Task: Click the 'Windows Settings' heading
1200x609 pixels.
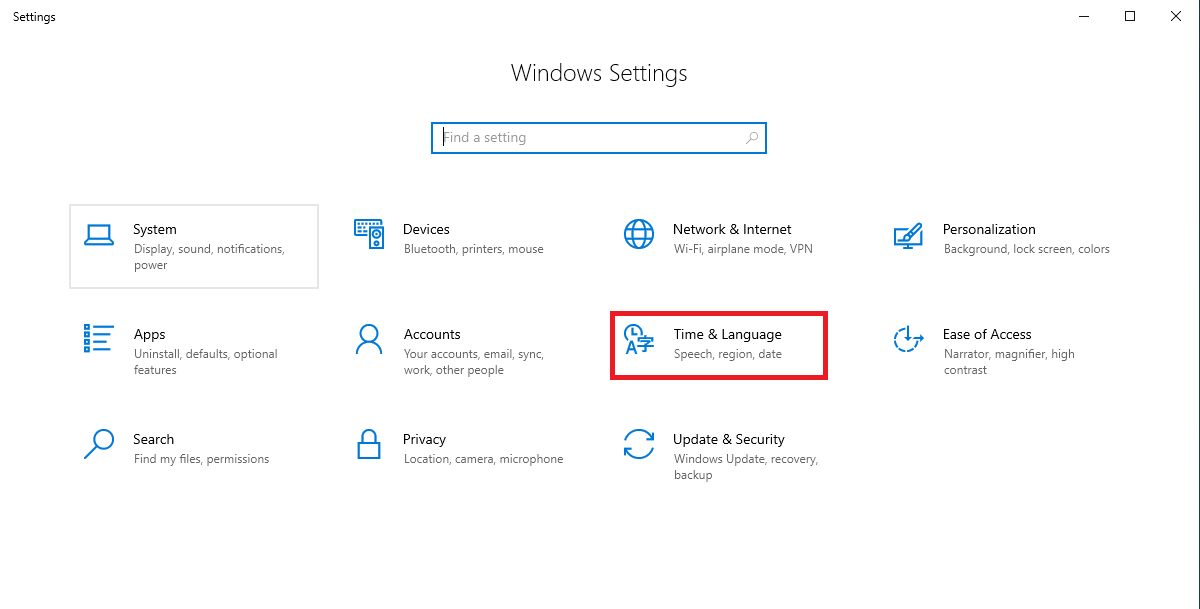Action: (599, 73)
